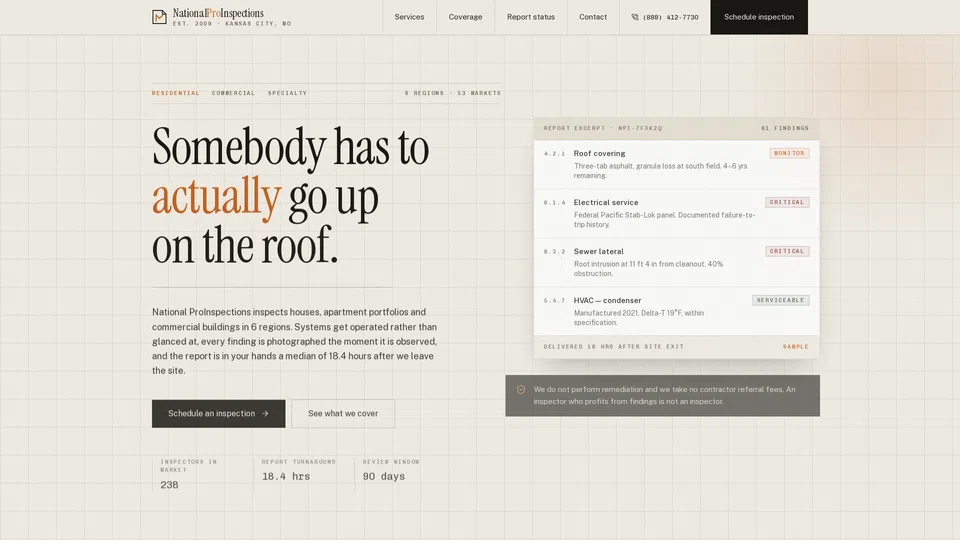
Task: Click the Root intrusion description text
Action: point(648,269)
